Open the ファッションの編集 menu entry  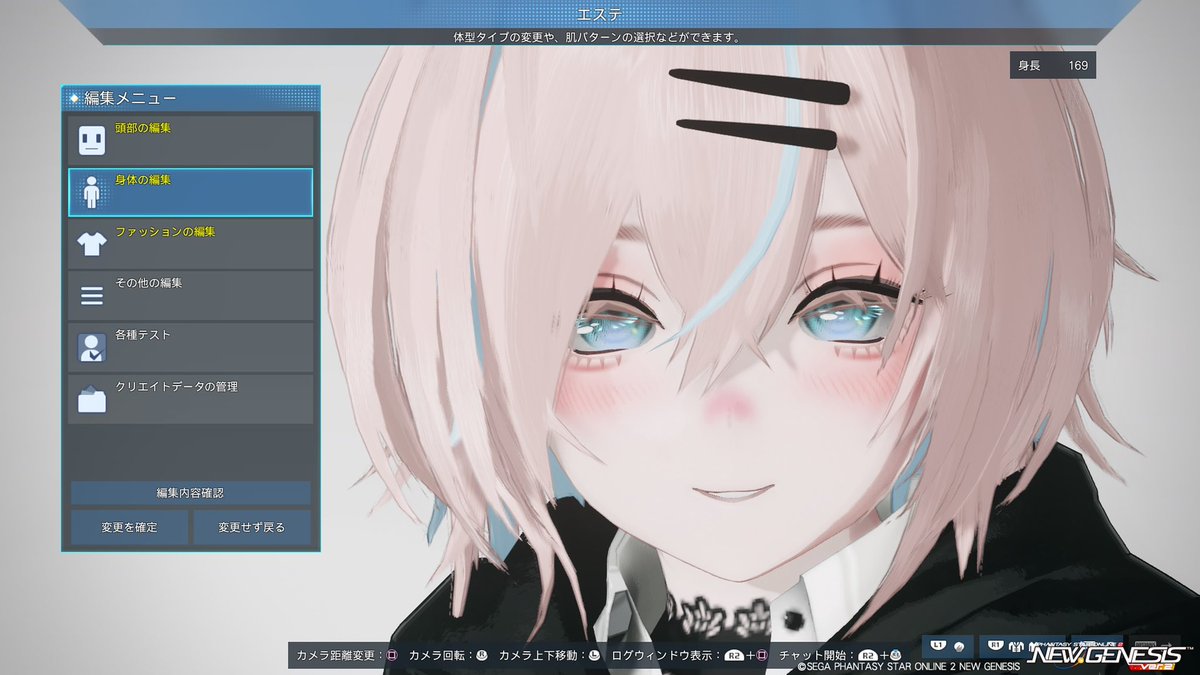[x=190, y=244]
